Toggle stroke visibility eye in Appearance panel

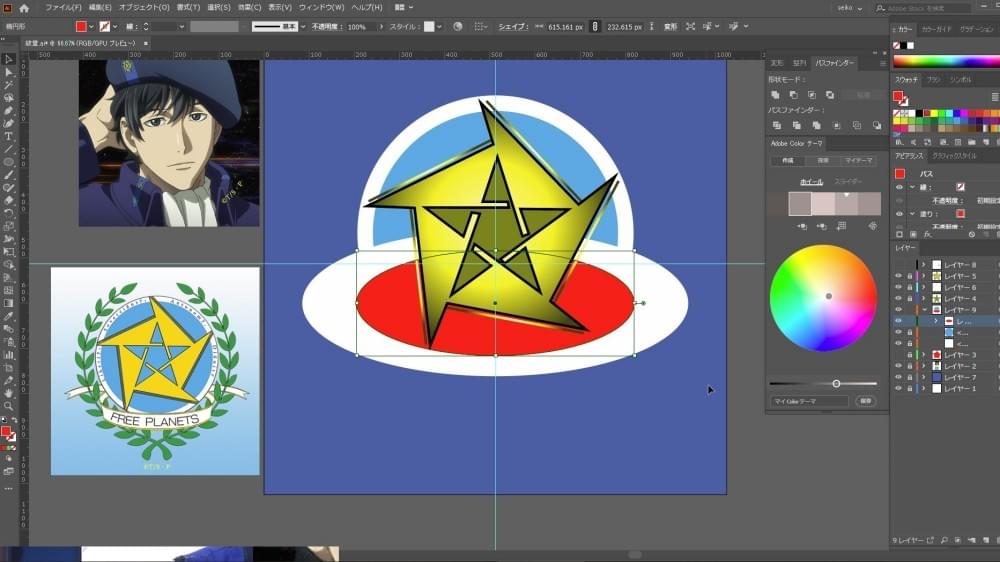point(899,187)
